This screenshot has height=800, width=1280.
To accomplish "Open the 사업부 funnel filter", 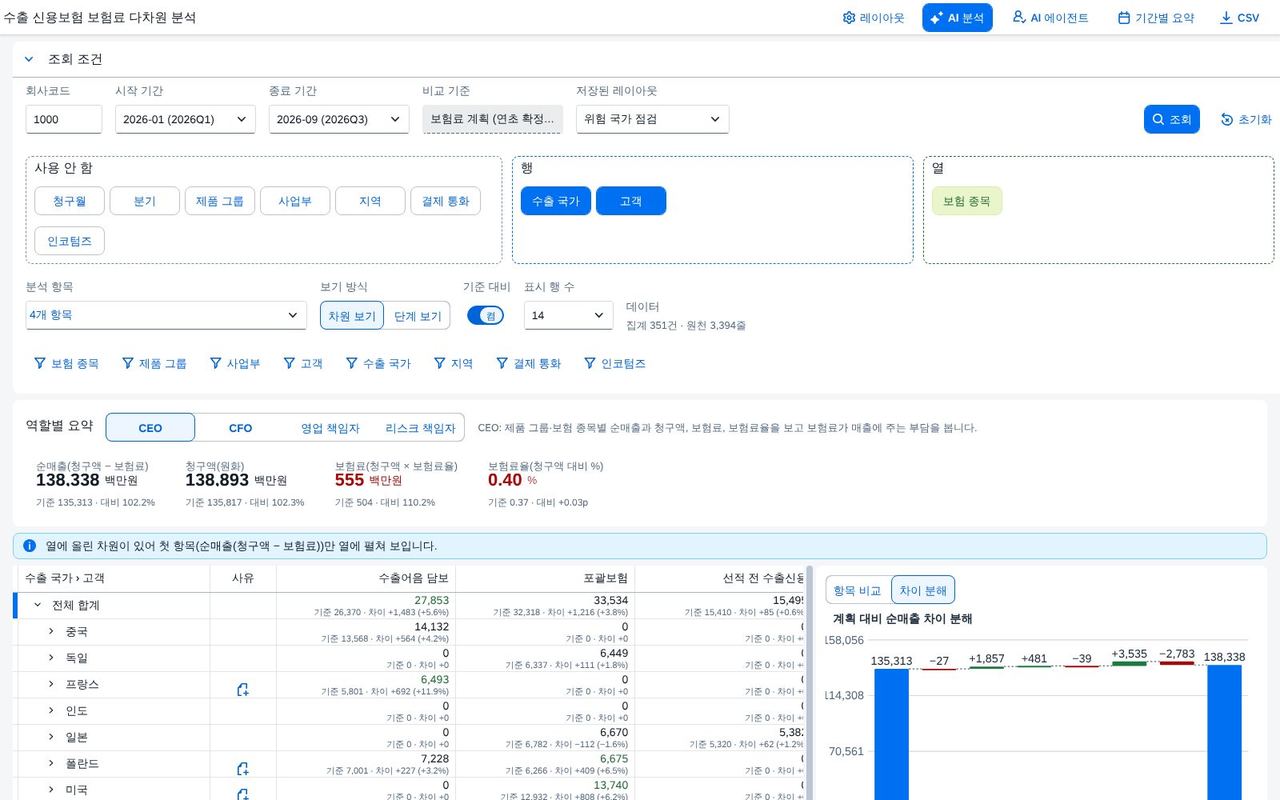I will [x=235, y=364].
